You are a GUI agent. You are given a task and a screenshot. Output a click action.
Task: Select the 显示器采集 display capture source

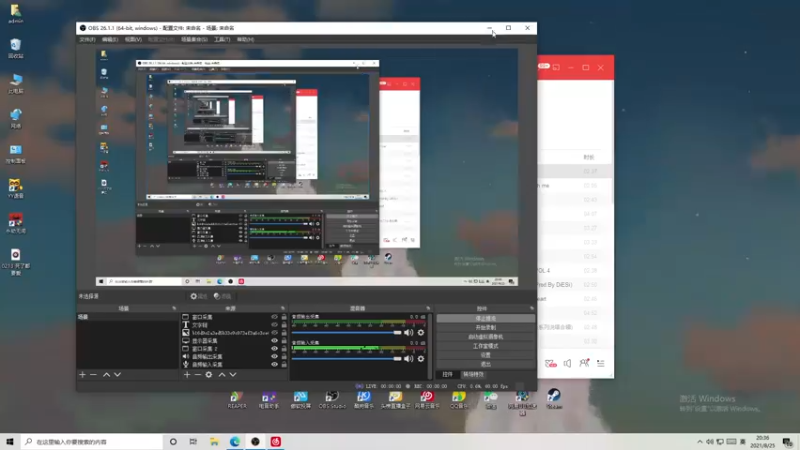tap(205, 341)
